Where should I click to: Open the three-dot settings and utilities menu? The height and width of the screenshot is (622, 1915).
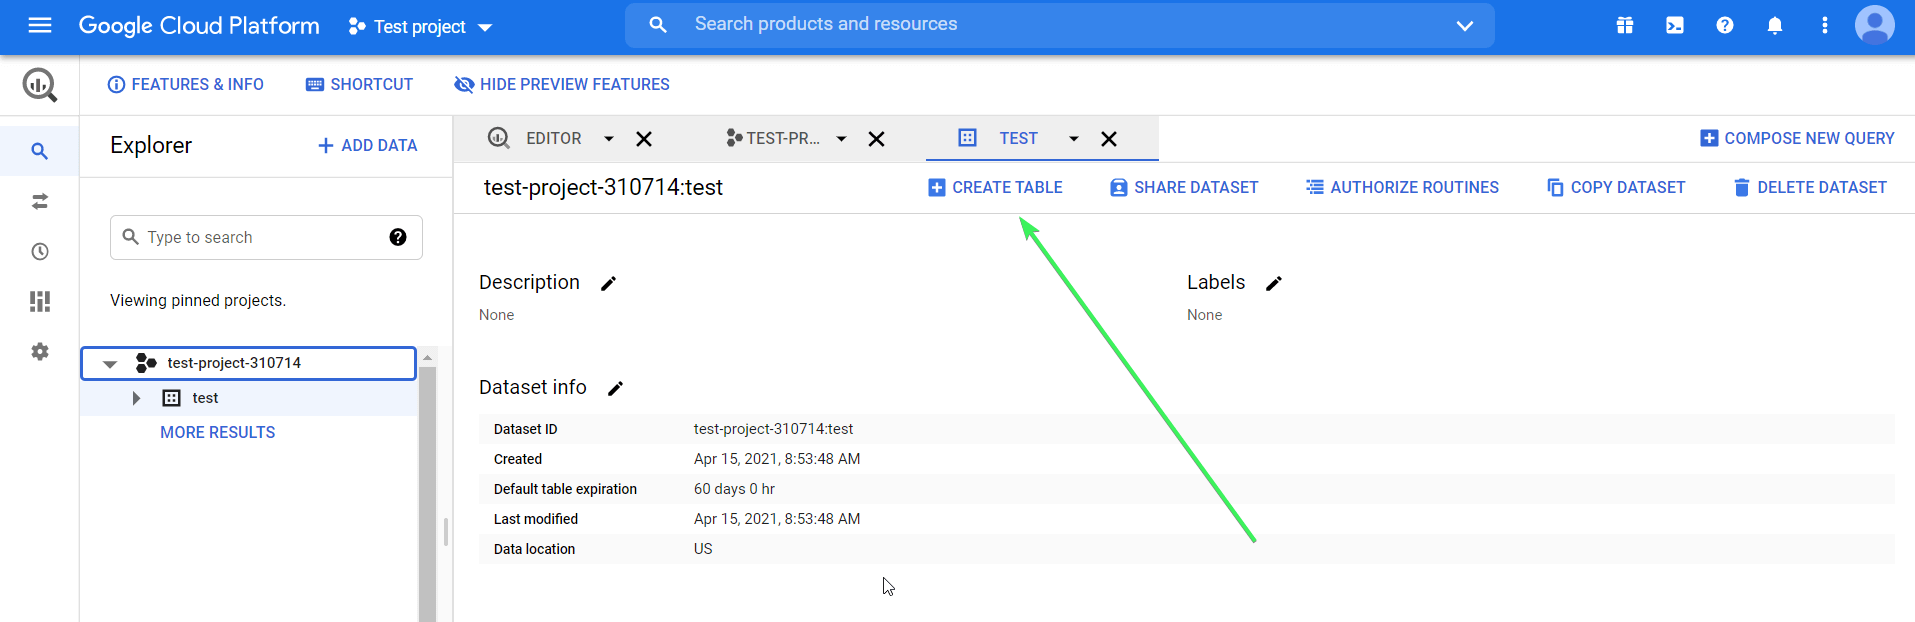tap(1825, 26)
